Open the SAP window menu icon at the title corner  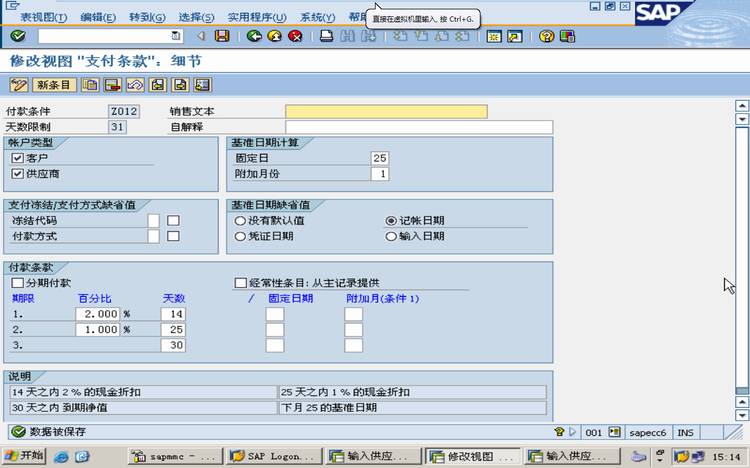coord(12,6)
